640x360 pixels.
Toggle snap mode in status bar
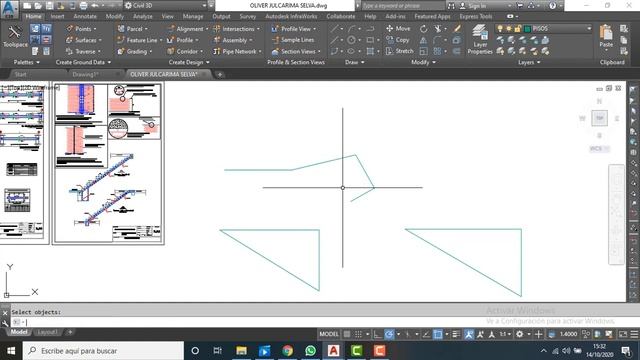click(x=358, y=334)
